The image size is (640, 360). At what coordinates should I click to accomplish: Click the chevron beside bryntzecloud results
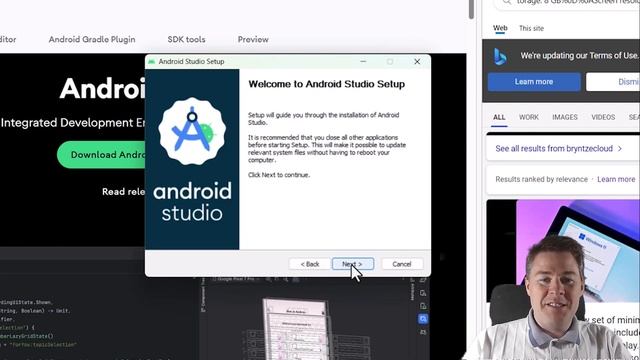tap(620, 149)
